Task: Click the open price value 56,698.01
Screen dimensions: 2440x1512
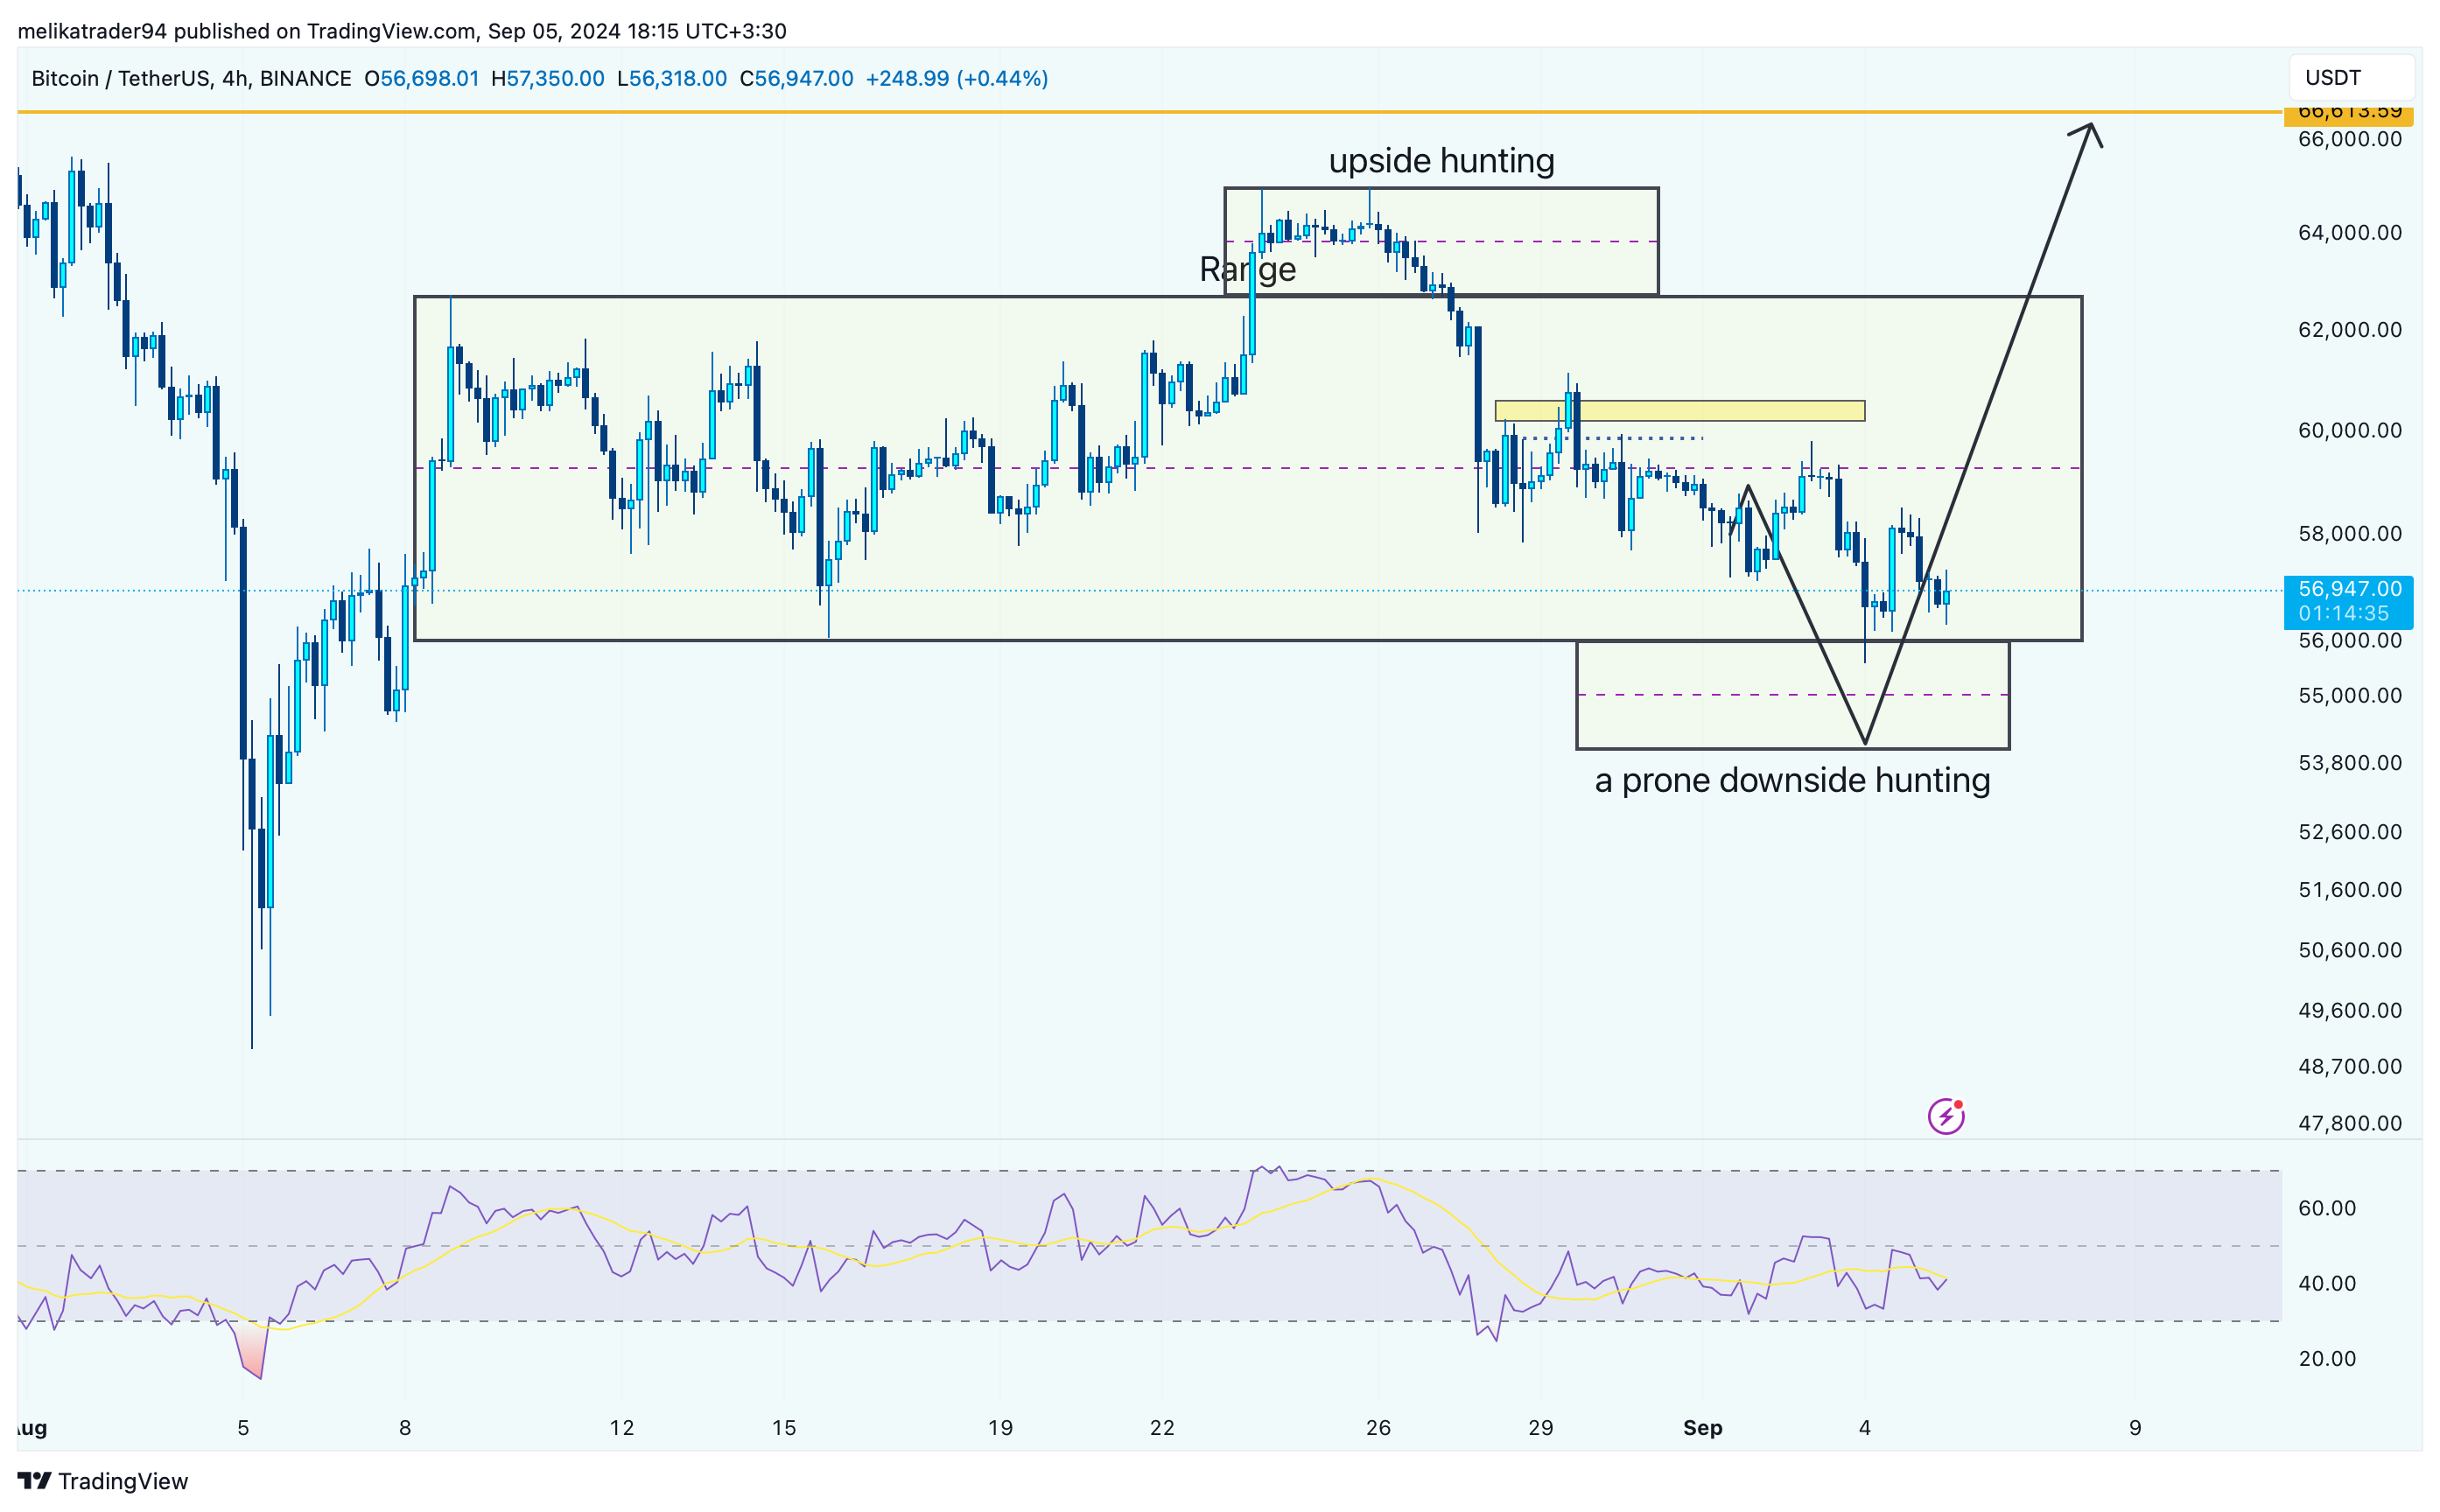Action: [x=429, y=78]
